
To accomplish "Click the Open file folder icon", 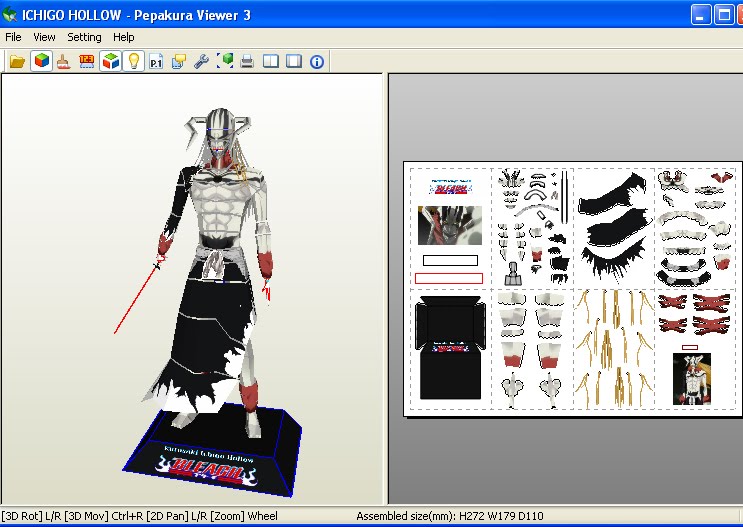I will [18, 61].
